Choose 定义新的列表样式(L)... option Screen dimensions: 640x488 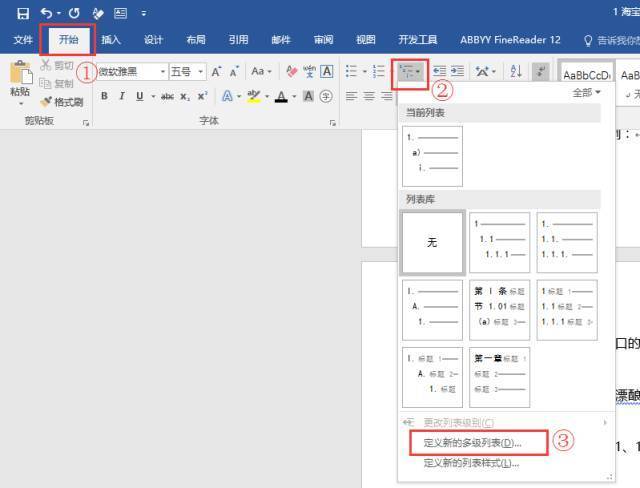click(x=471, y=463)
